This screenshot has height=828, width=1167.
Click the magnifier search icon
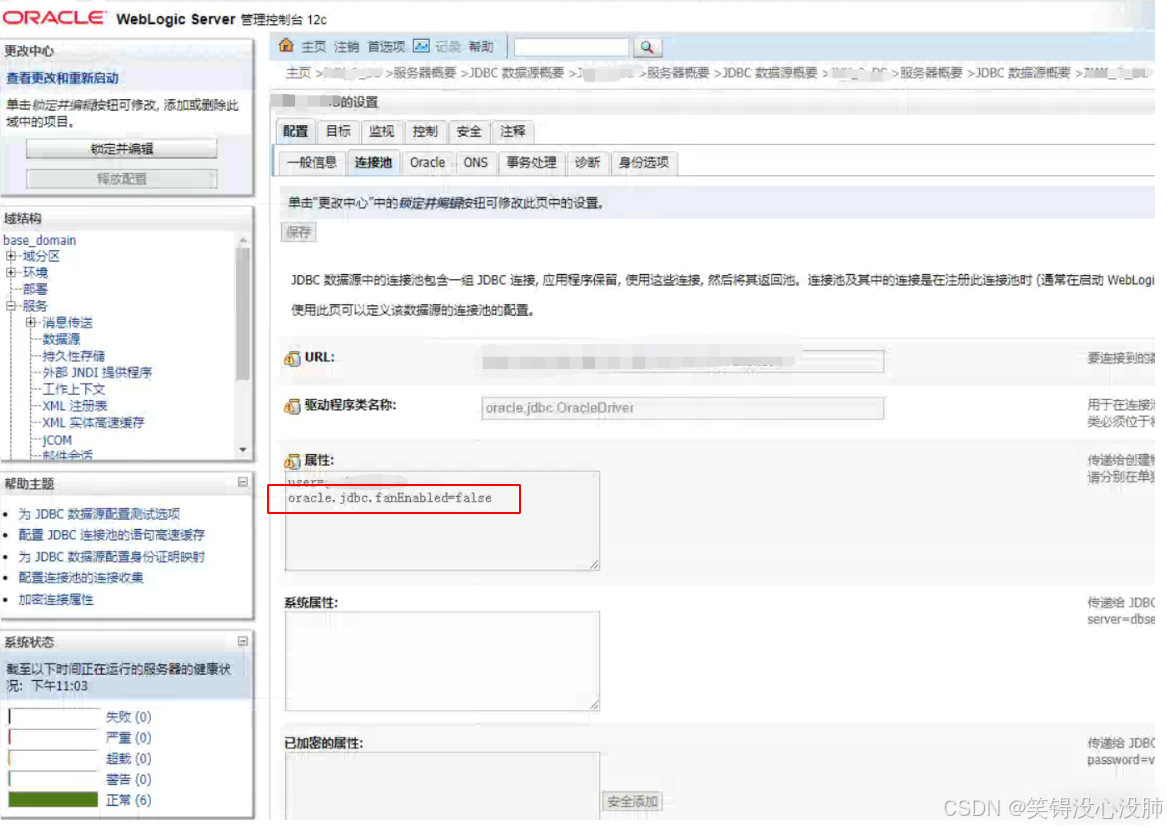coord(646,46)
